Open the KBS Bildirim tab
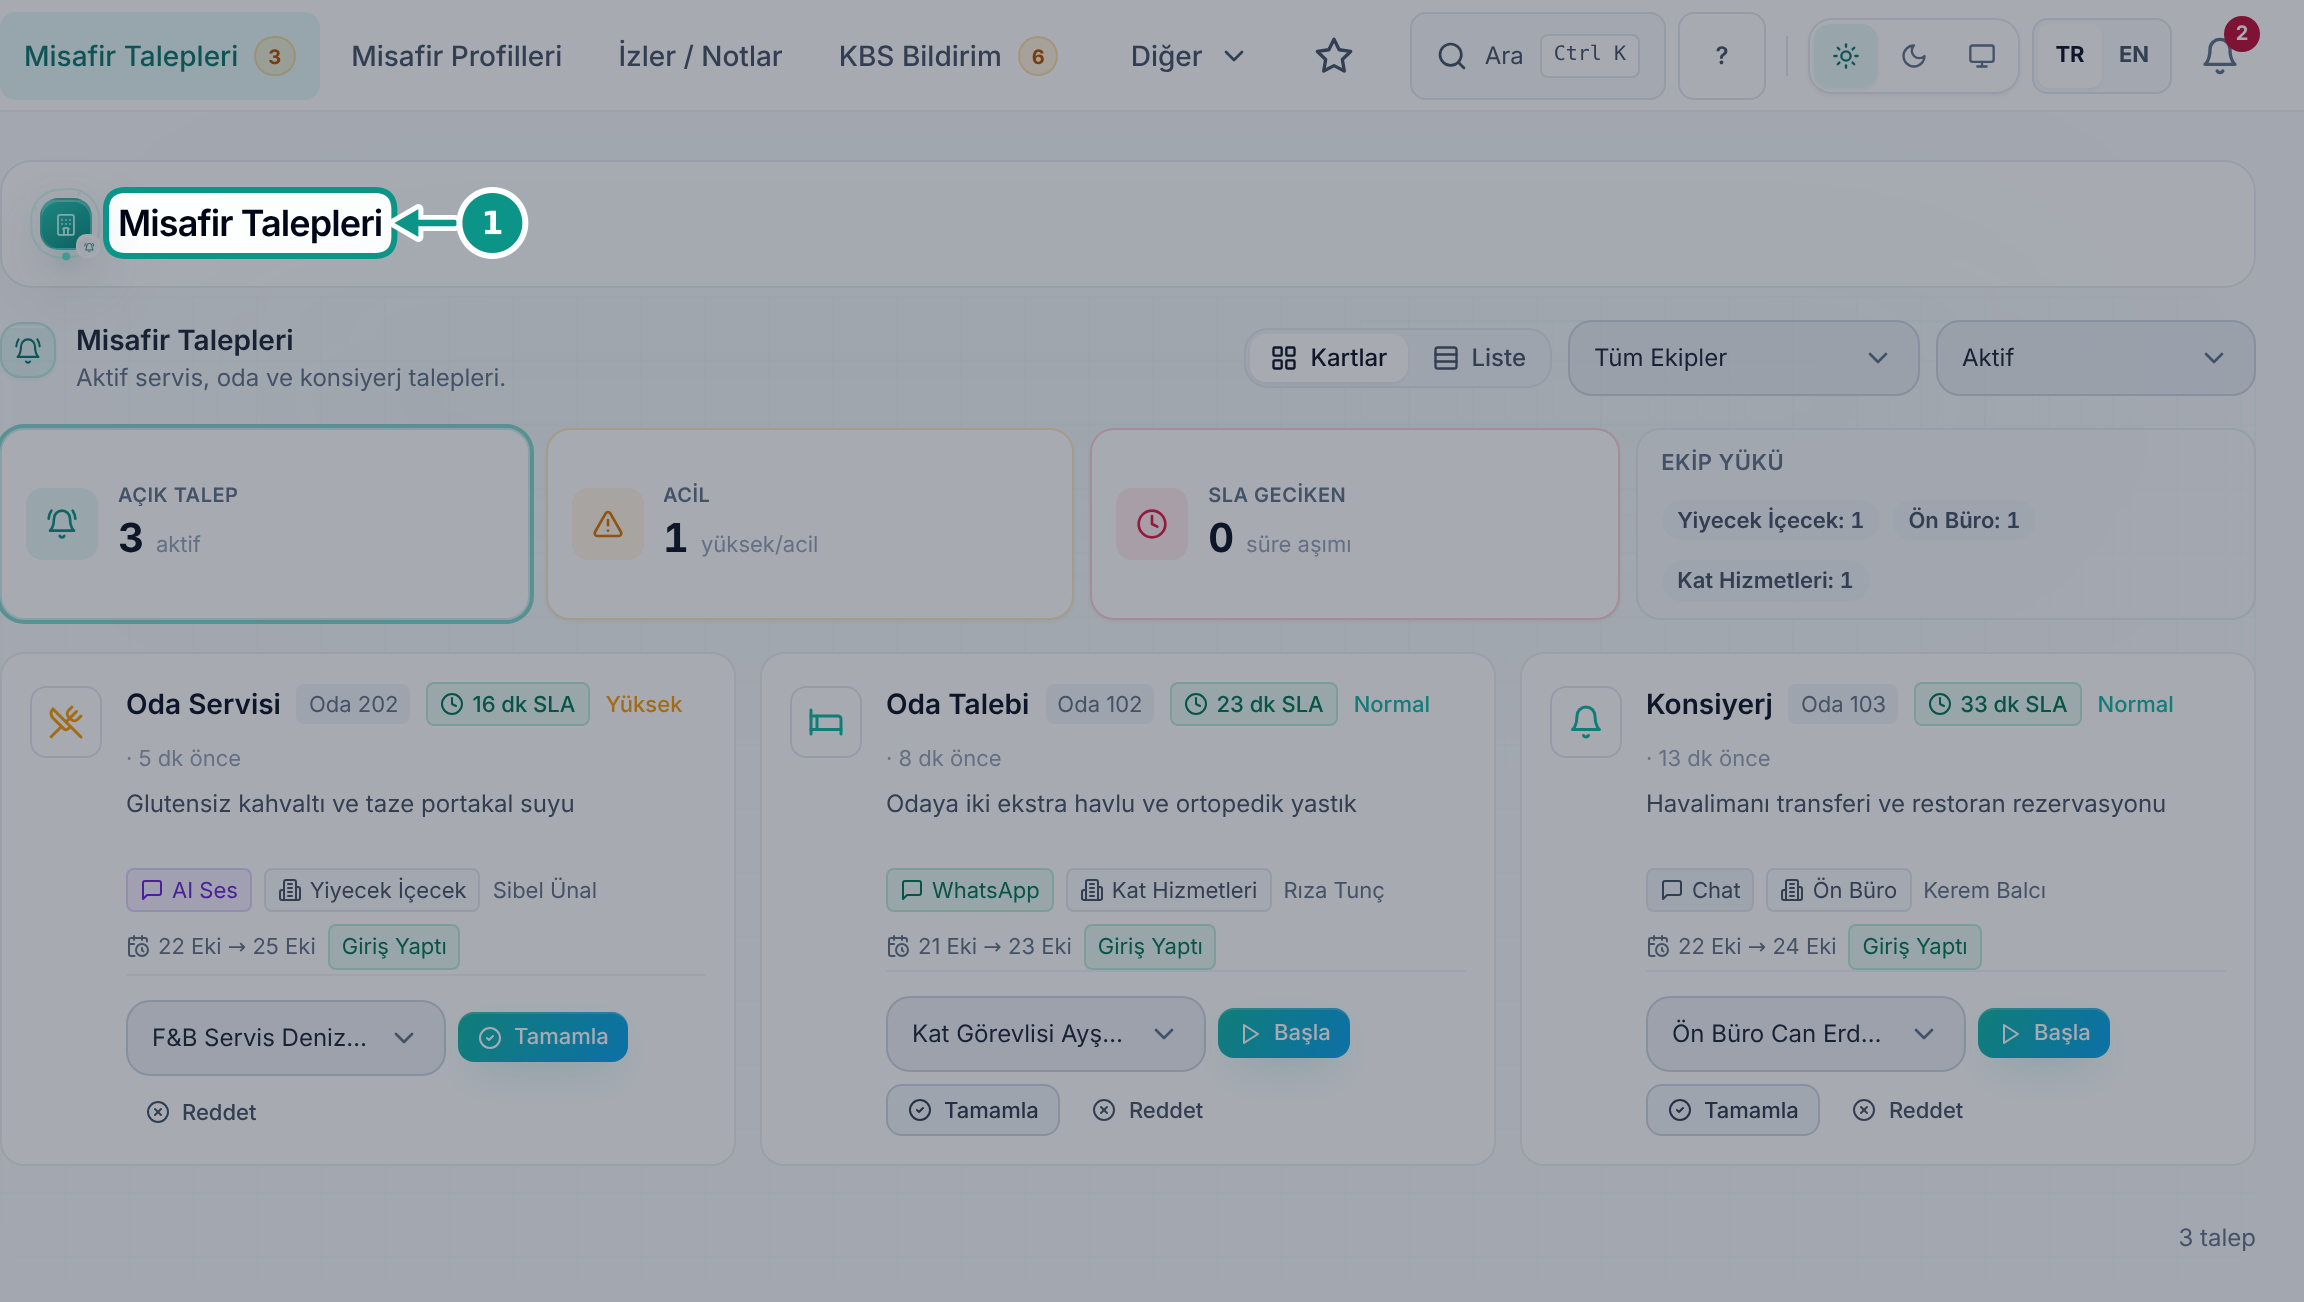 pyautogui.click(x=947, y=56)
